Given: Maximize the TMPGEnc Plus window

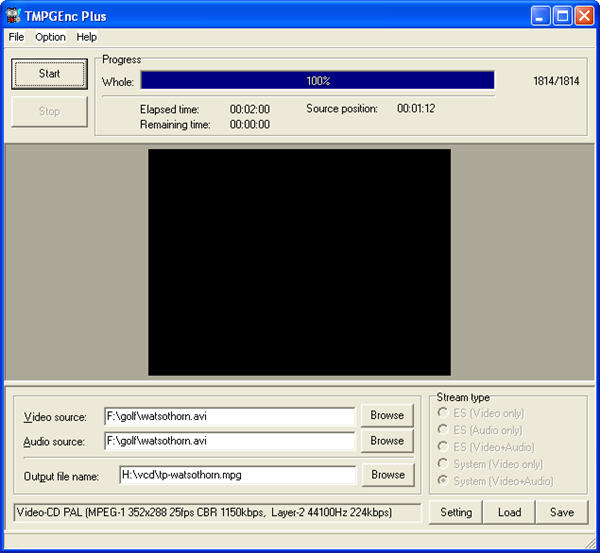Looking at the screenshot, I should 562,16.
